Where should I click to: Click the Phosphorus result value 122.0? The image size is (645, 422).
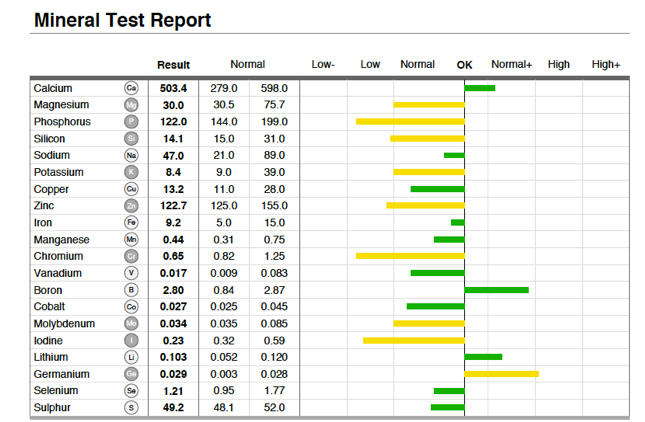[173, 122]
